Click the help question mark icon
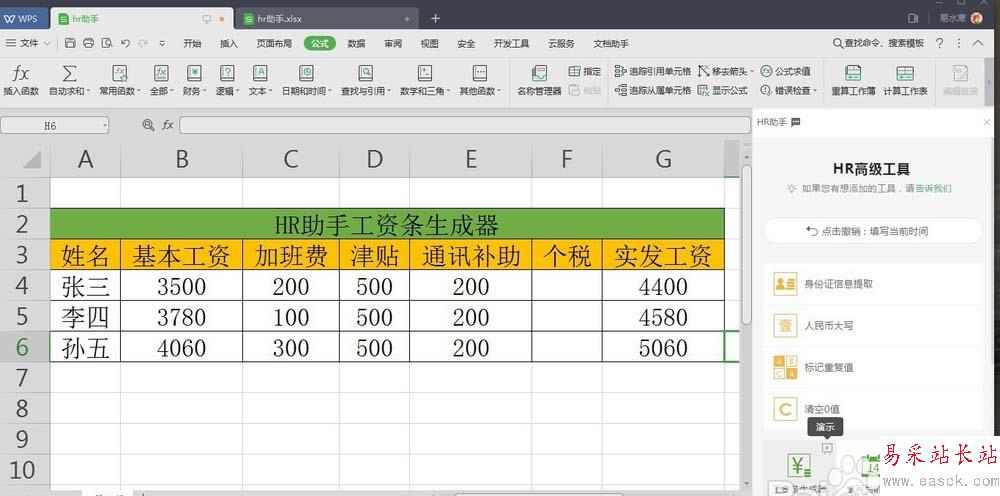 click(939, 43)
